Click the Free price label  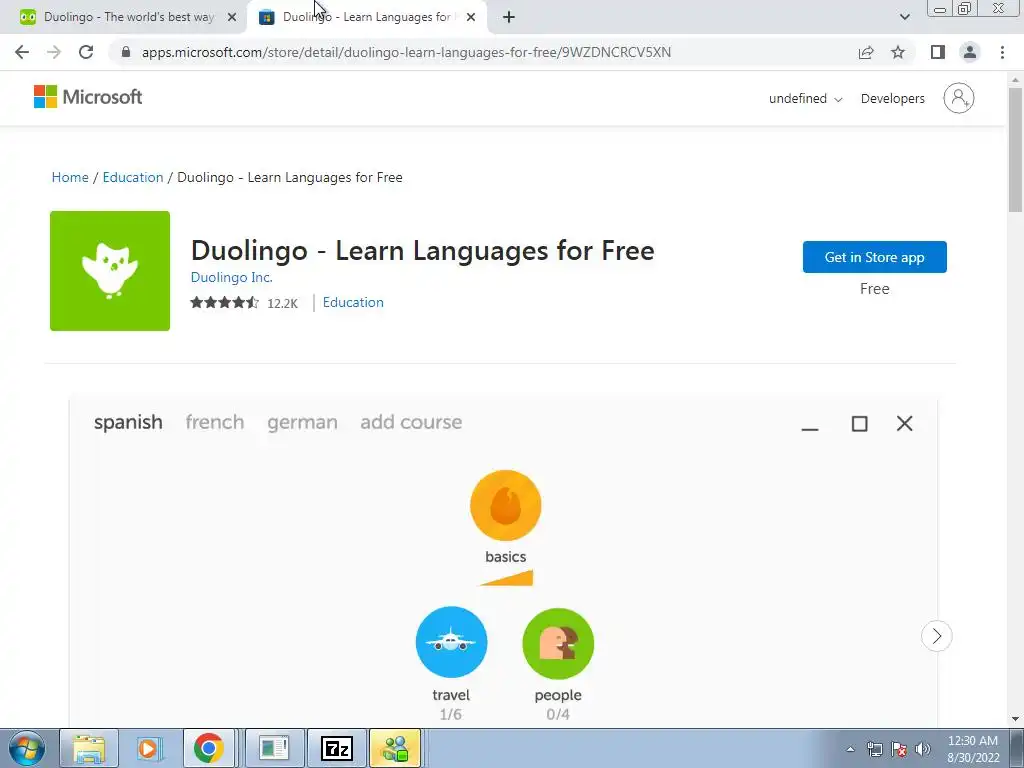pyautogui.click(x=874, y=289)
